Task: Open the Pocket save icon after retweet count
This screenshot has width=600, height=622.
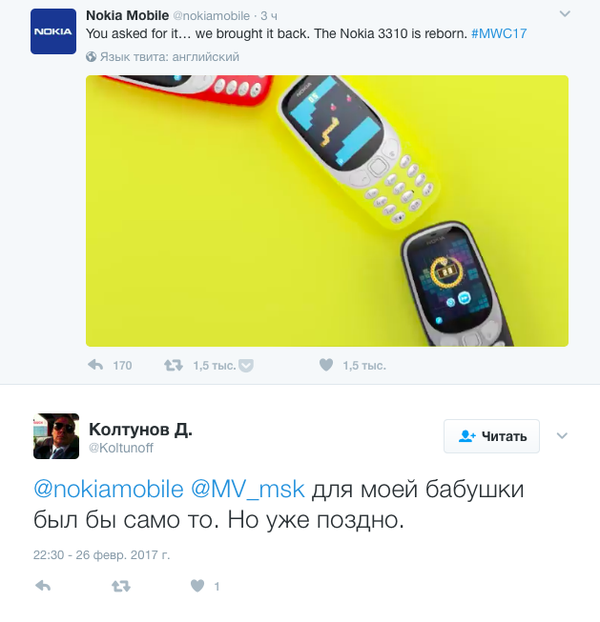Action: tap(246, 365)
